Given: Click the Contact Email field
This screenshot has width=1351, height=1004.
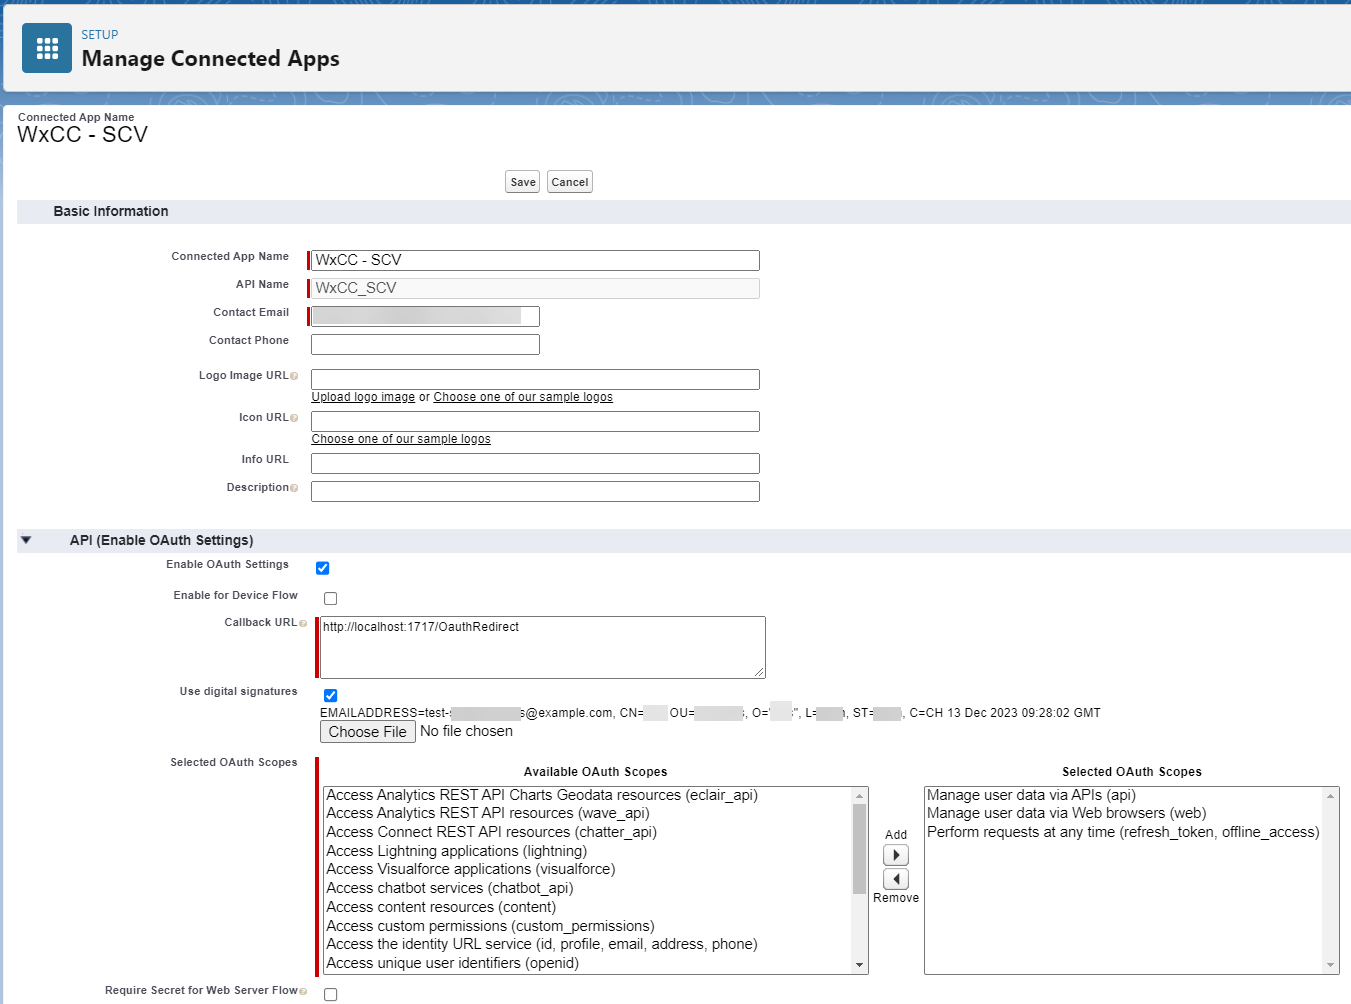Looking at the screenshot, I should point(425,316).
